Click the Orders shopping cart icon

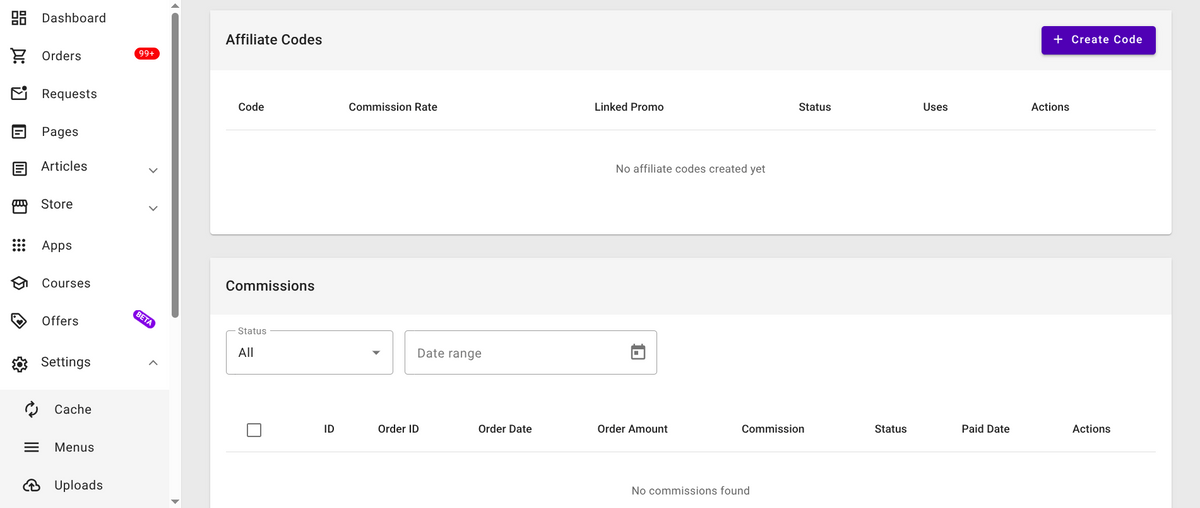click(x=19, y=56)
